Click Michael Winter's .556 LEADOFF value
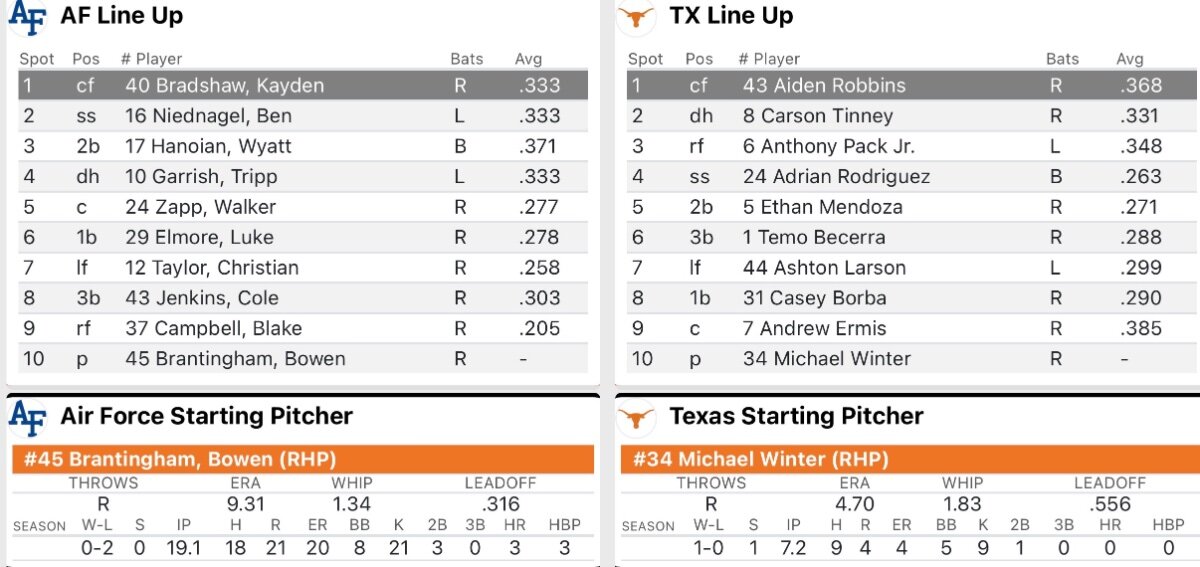This screenshot has width=1200, height=567. tap(1107, 504)
